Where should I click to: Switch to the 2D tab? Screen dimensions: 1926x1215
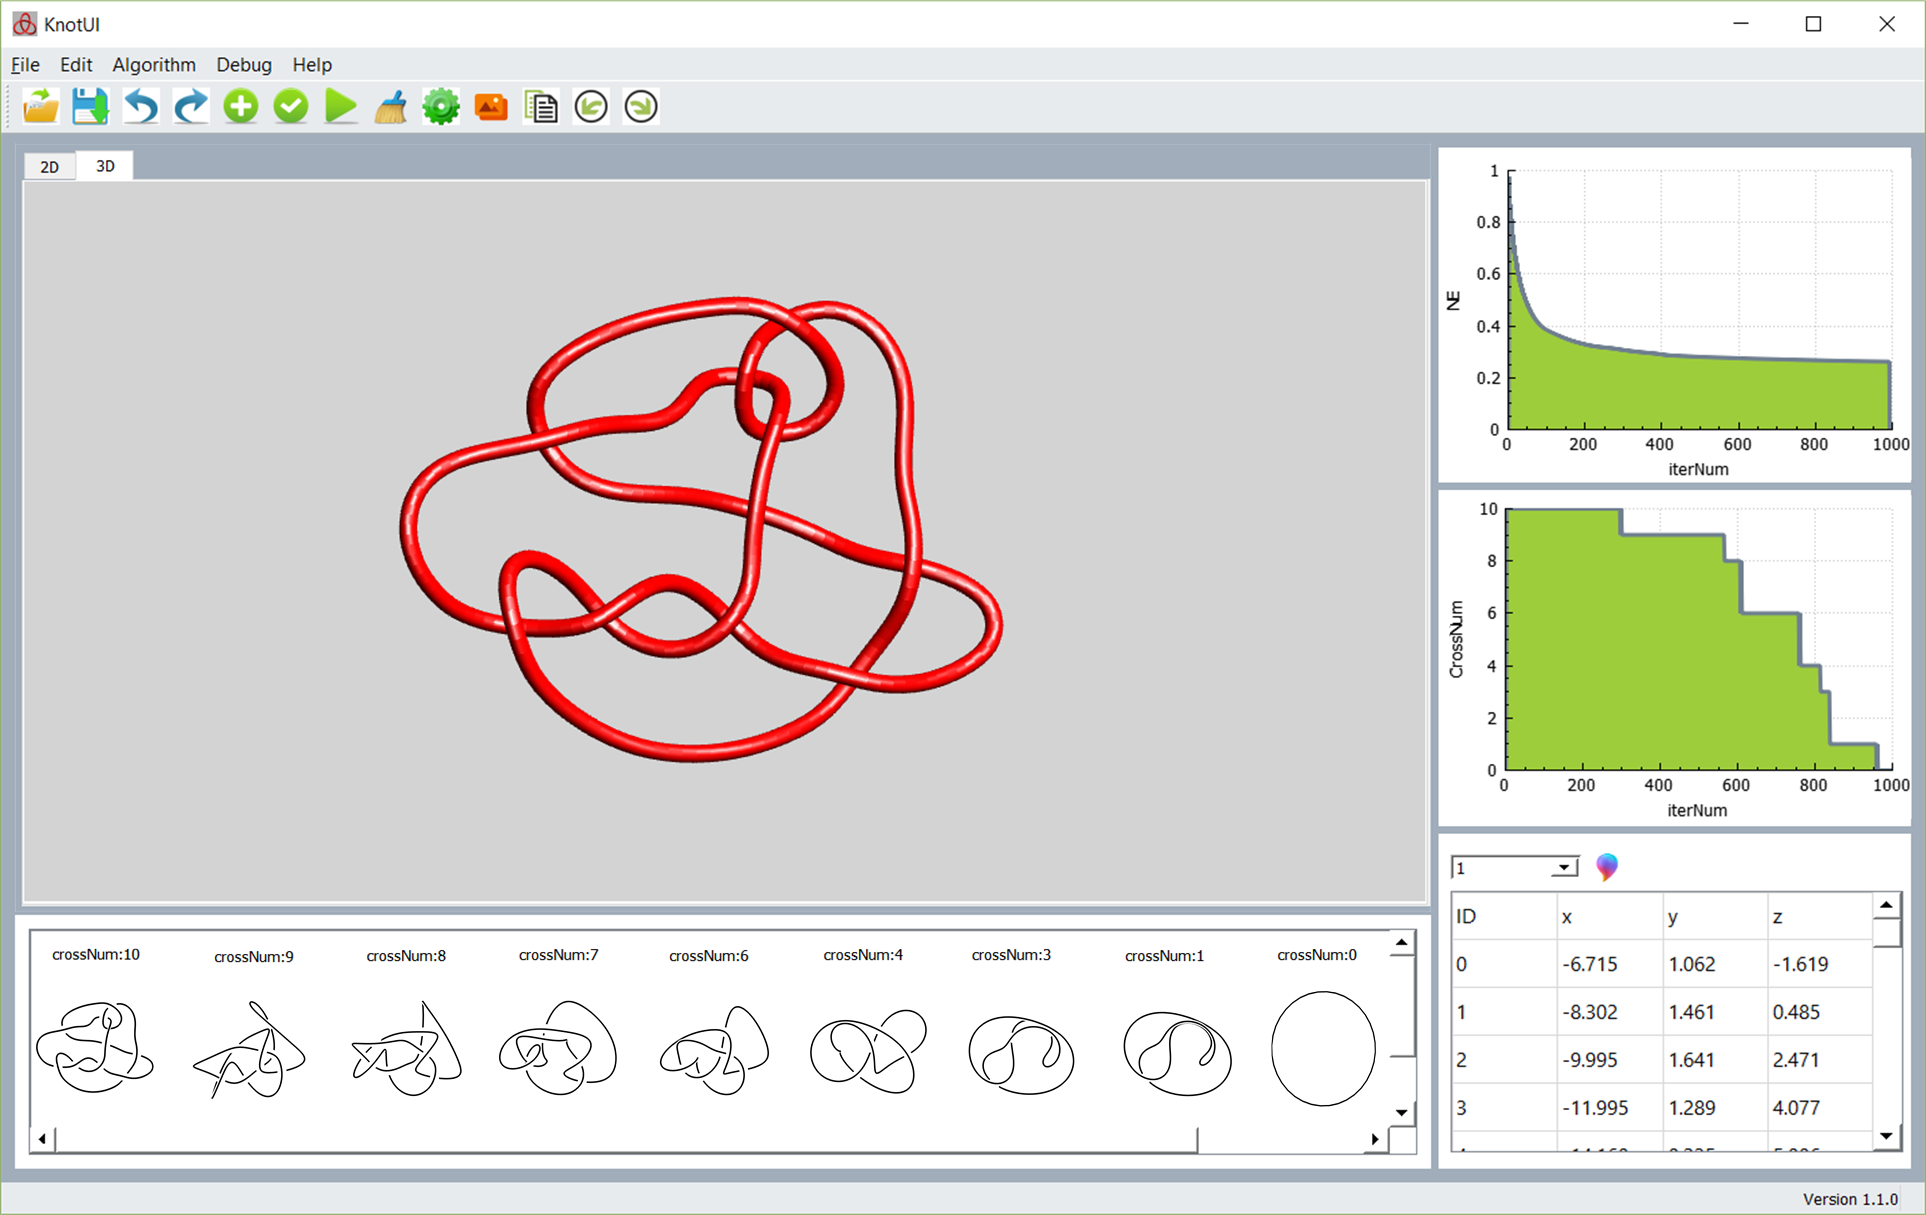point(49,167)
